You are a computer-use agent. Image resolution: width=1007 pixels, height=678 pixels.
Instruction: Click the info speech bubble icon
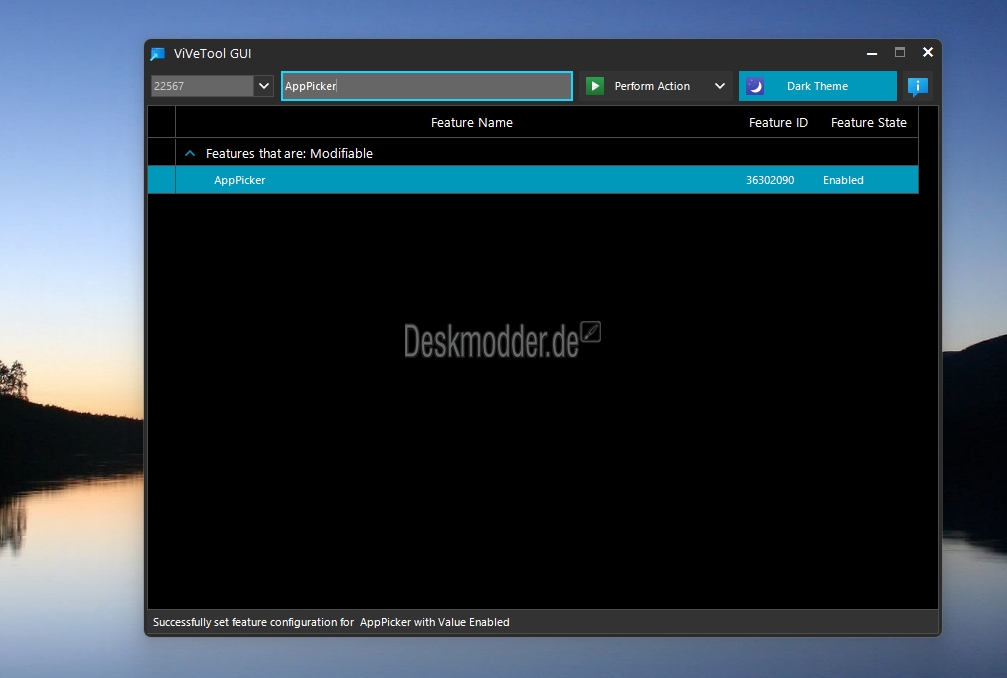[x=918, y=86]
